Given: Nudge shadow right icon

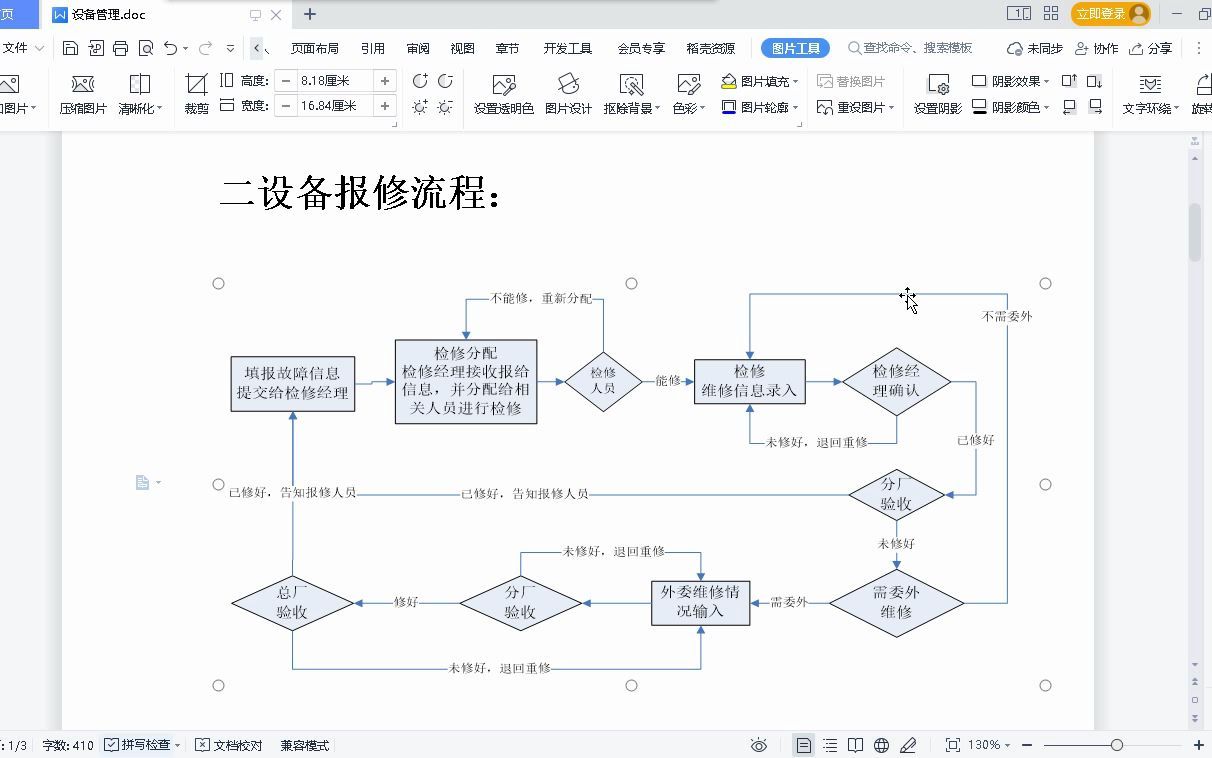Looking at the screenshot, I should pos(1095,106).
